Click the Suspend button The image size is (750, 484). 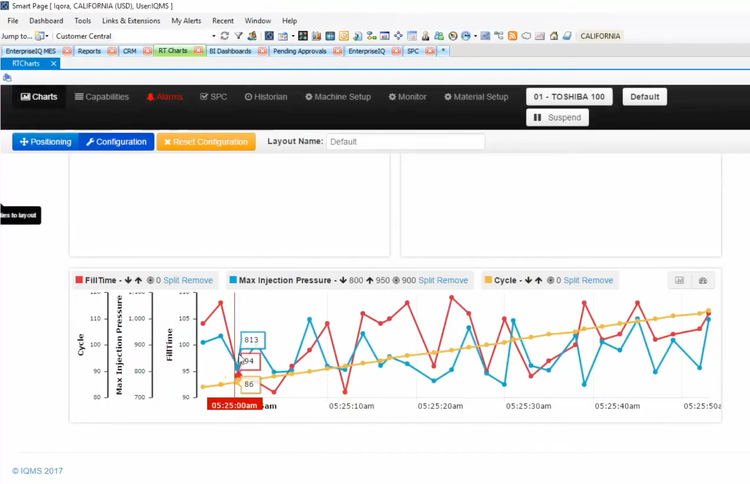[x=557, y=117]
